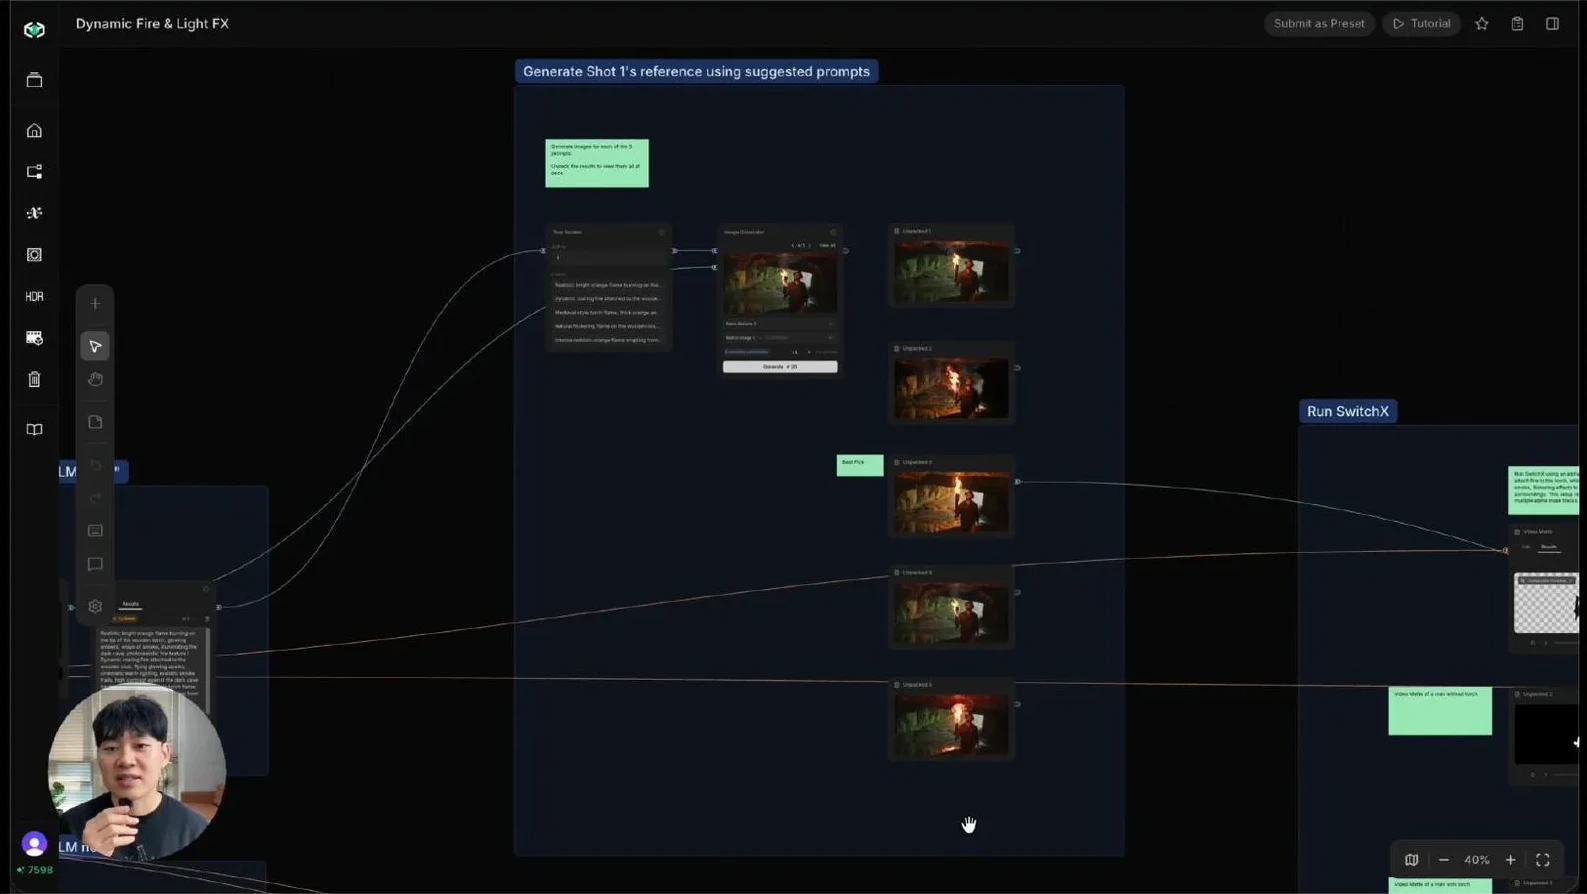Screen dimensions: 1587x894
Task: Click the 'Generate Shot 1's reference using suggested prompts' group label
Action: point(696,72)
